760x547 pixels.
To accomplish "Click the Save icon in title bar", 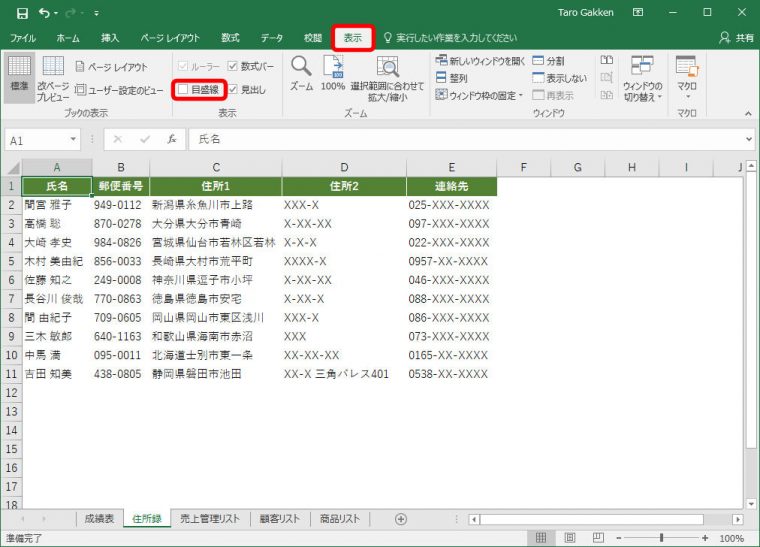I will (x=22, y=13).
